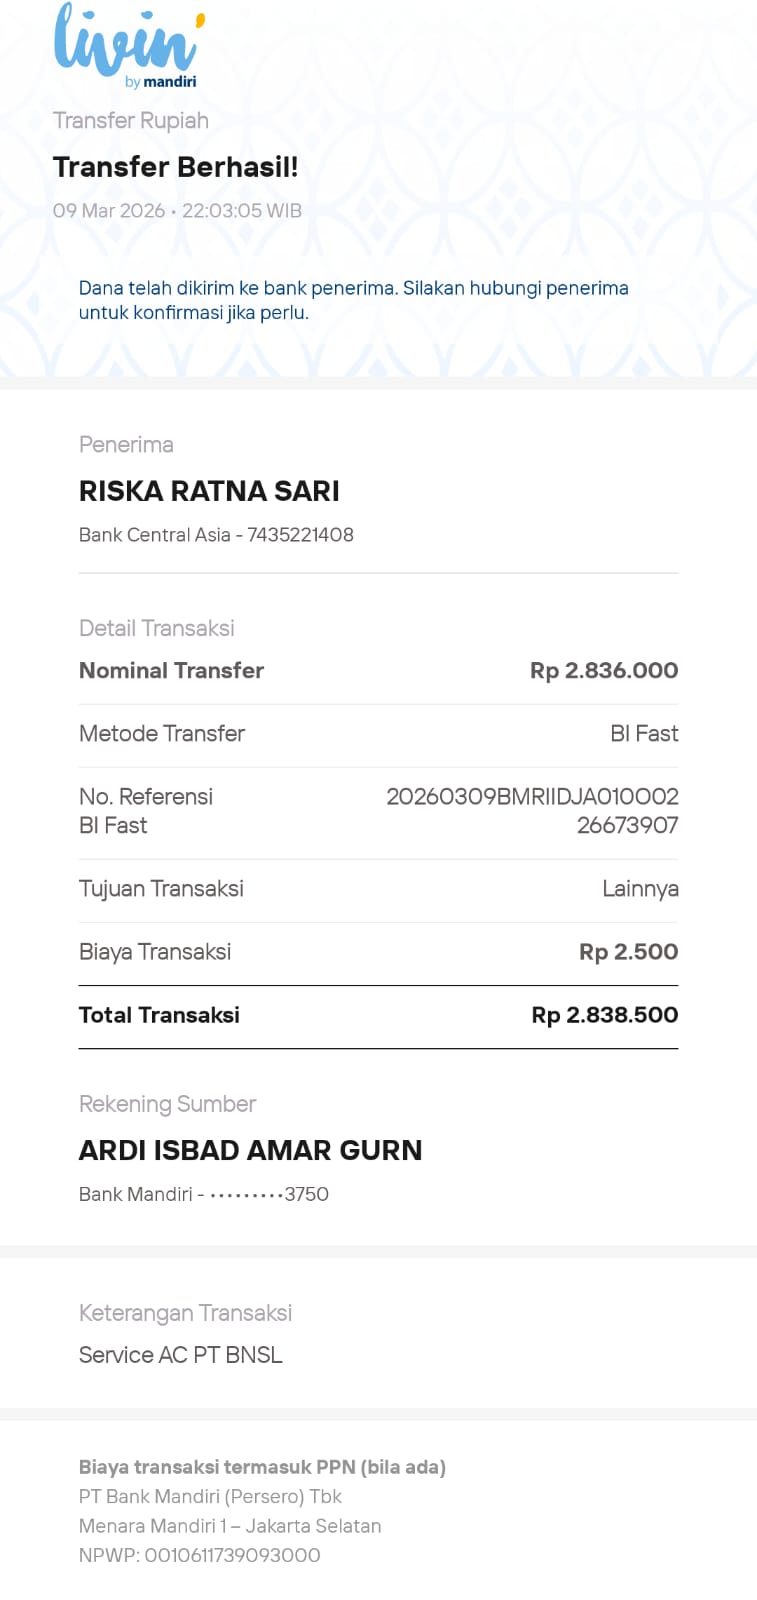The width and height of the screenshot is (757, 1600).
Task: Click the Livin' by Mandiri logo
Action: [129, 46]
